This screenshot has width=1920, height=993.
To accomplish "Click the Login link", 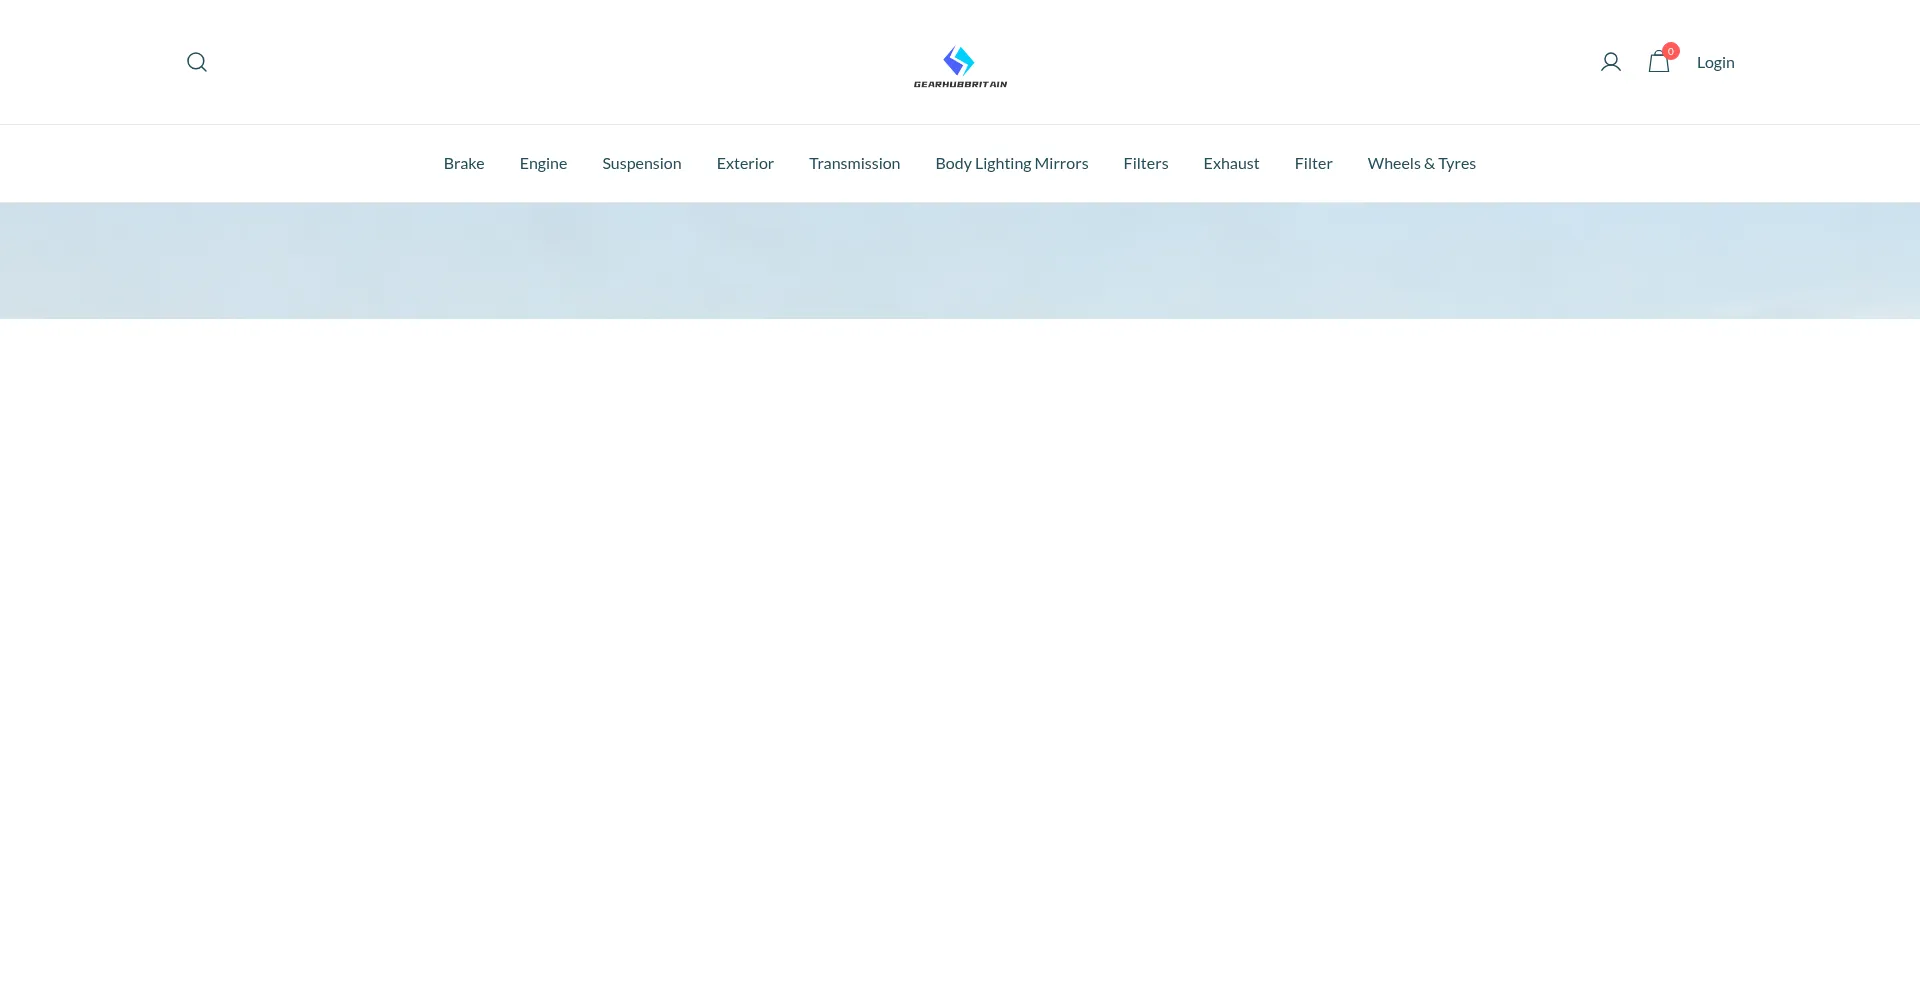I will [x=1715, y=62].
